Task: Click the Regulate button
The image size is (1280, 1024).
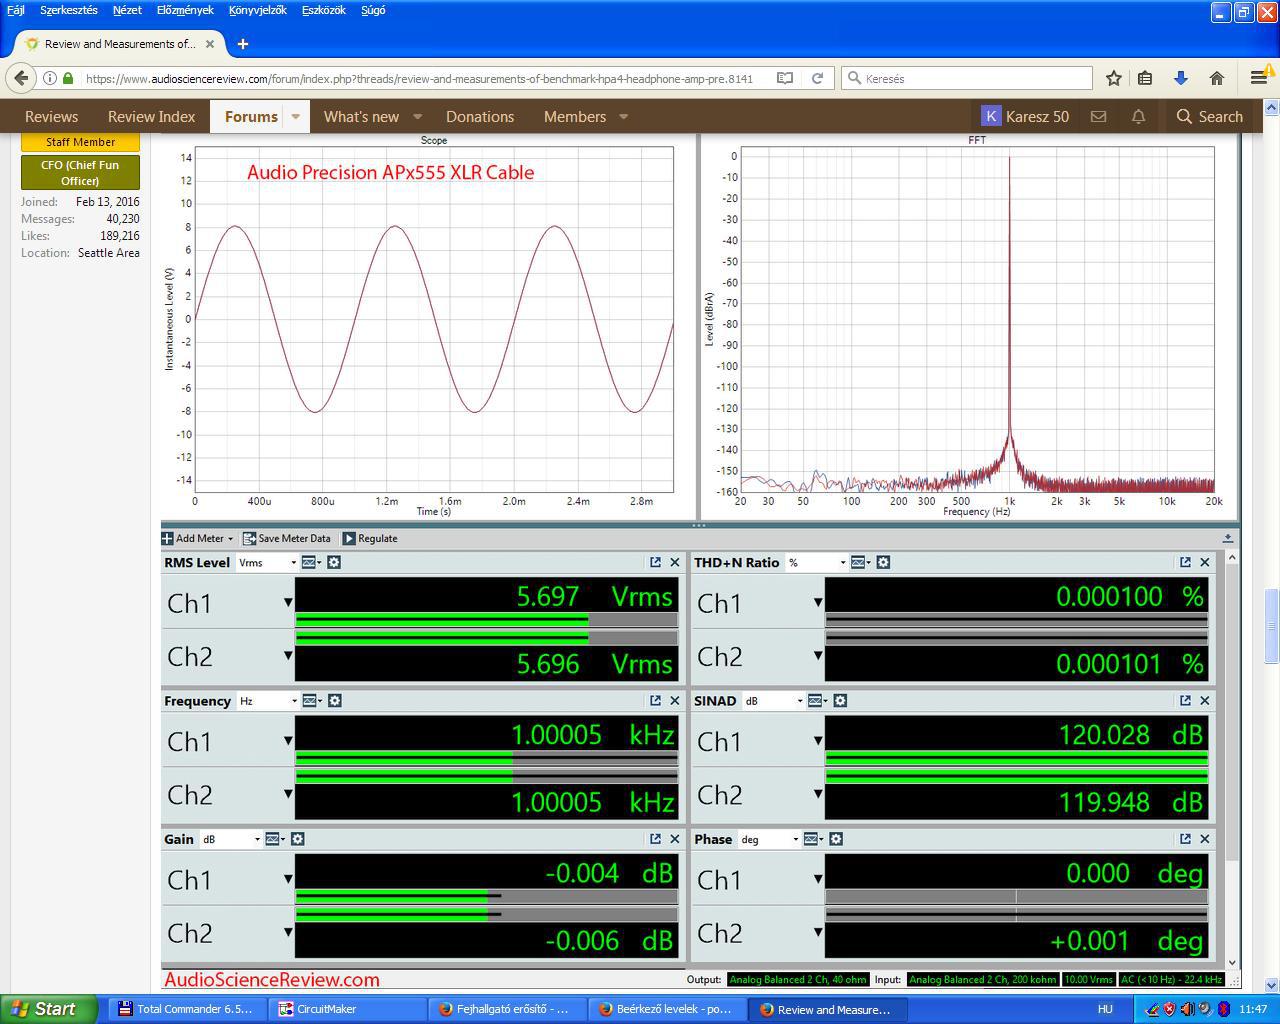Action: [370, 538]
